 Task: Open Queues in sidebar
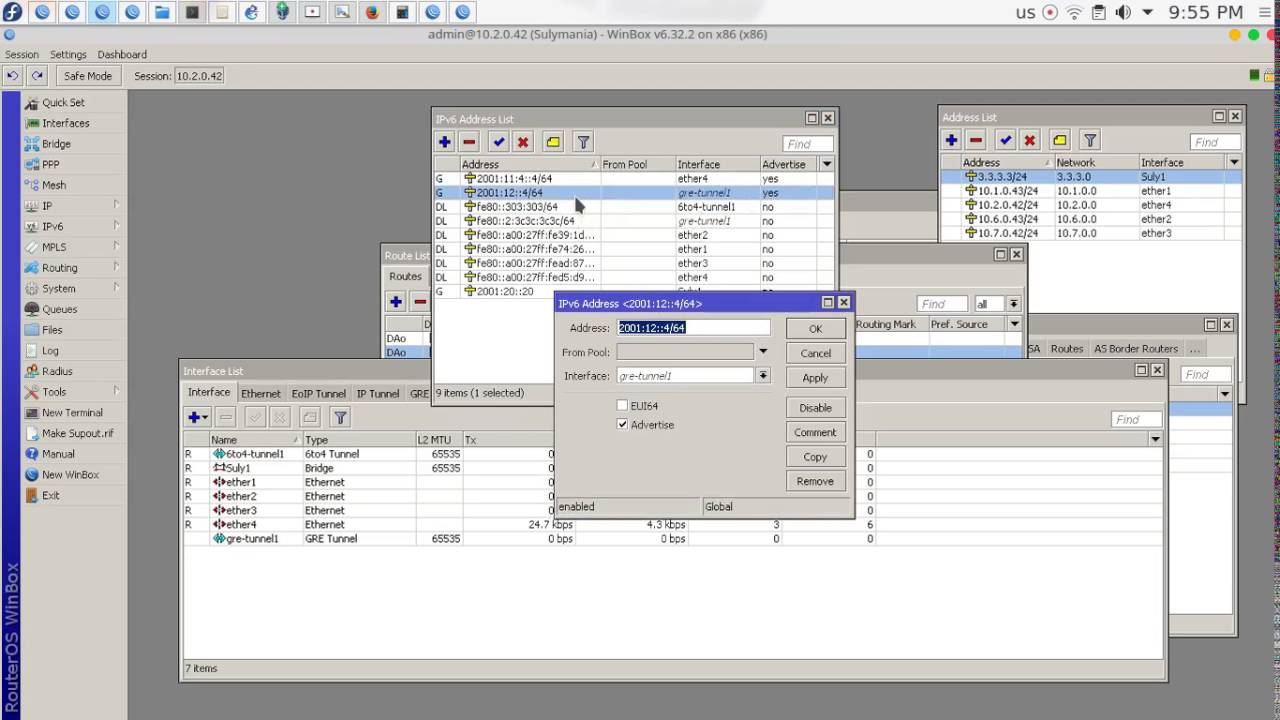59,309
